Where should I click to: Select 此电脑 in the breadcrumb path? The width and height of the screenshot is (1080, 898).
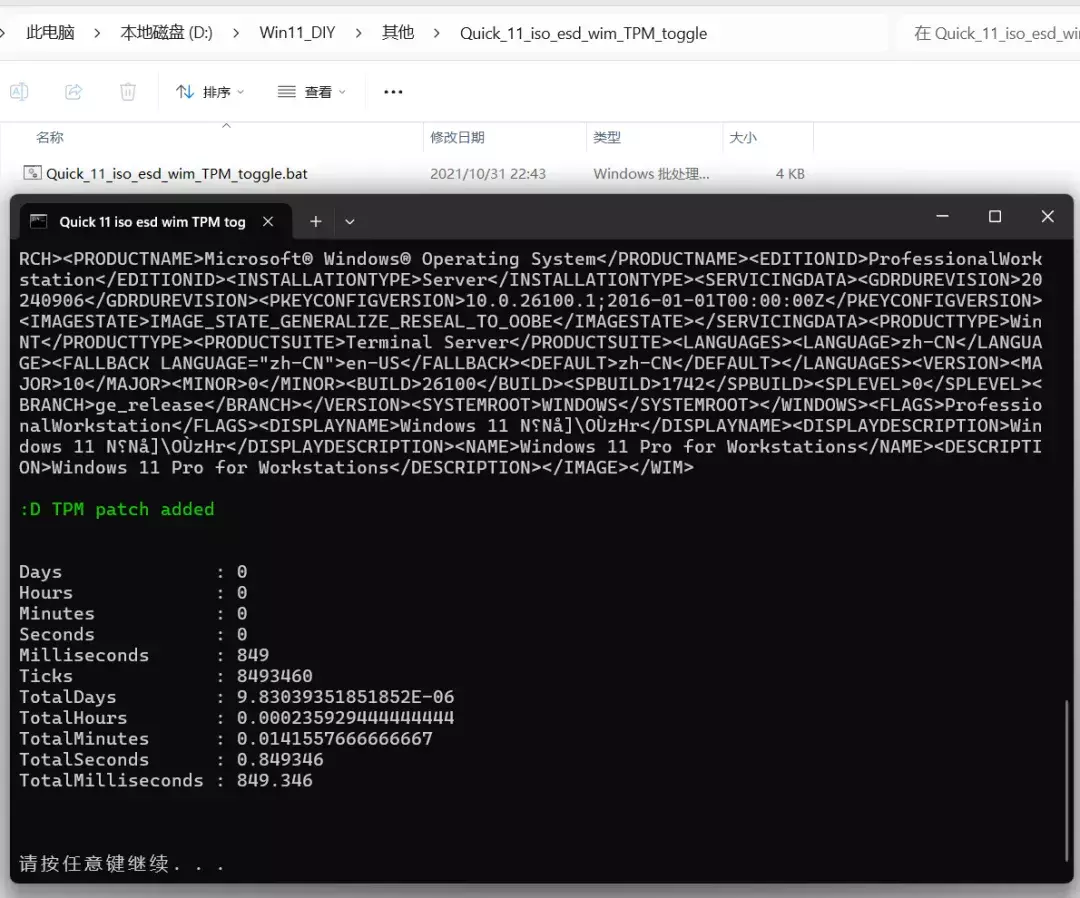pyautogui.click(x=50, y=33)
